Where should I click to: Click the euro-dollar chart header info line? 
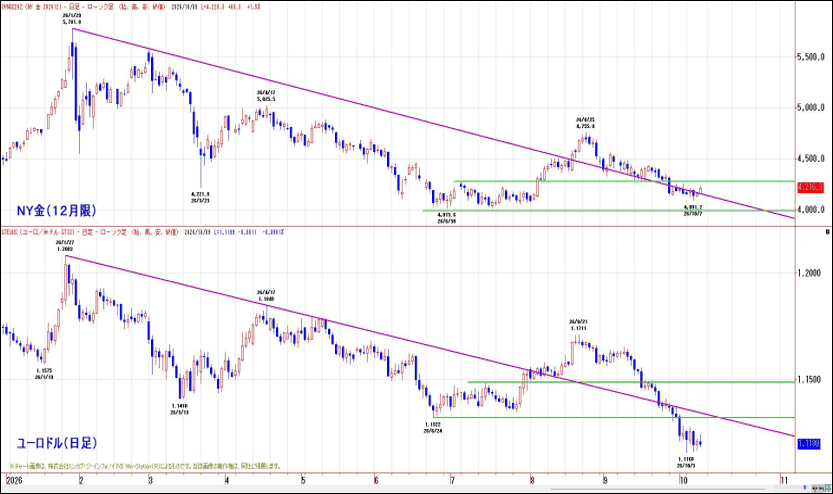click(143, 232)
